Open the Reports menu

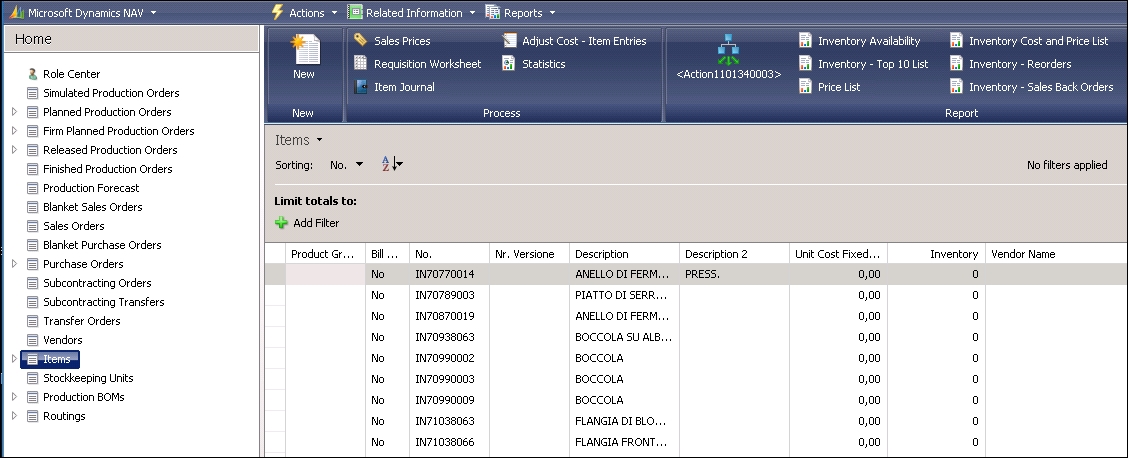[521, 12]
